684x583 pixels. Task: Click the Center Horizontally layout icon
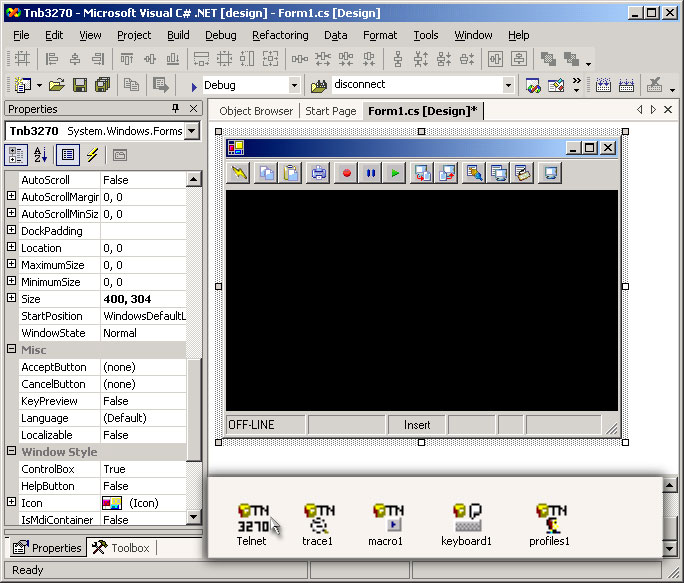pyautogui.click(x=495, y=58)
